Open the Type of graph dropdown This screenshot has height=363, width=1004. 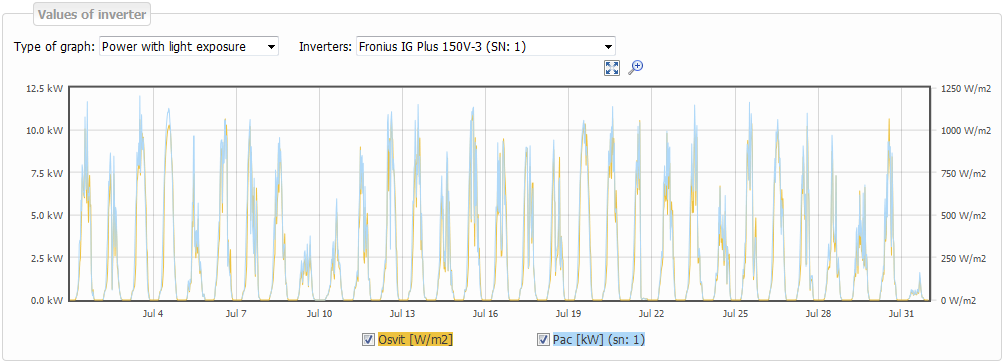click(x=189, y=46)
